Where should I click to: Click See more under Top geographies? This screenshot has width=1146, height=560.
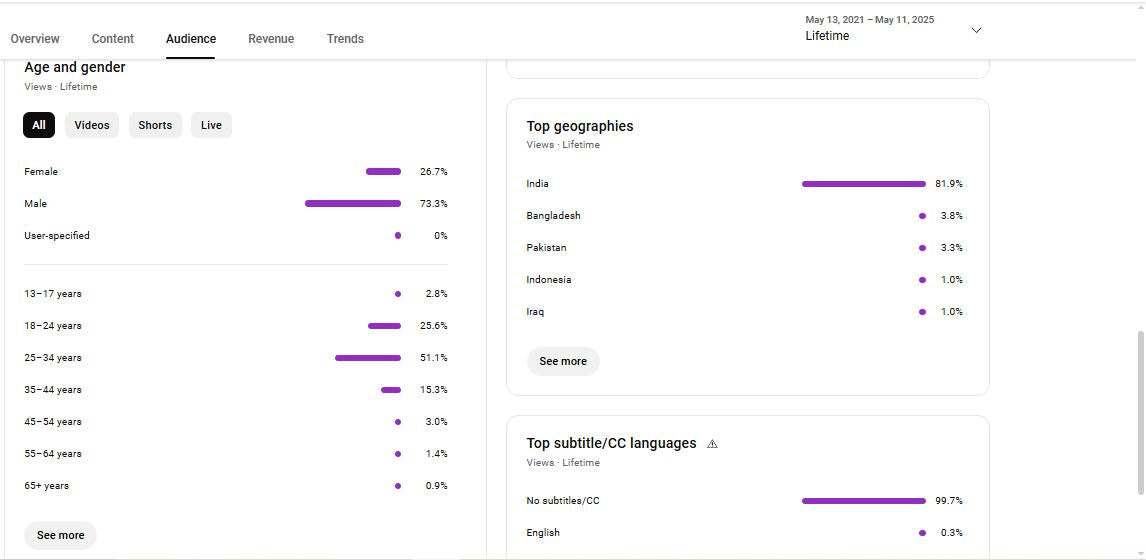point(563,361)
